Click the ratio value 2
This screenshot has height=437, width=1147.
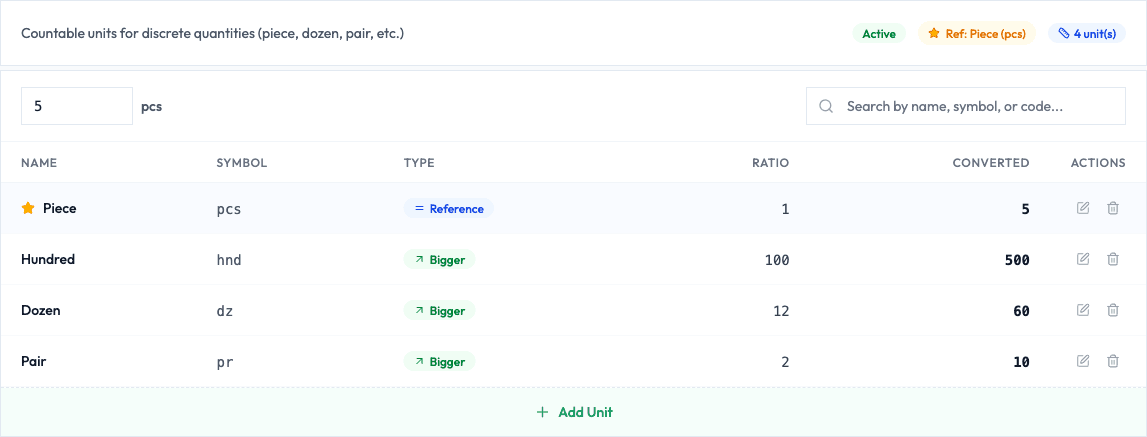click(786, 362)
